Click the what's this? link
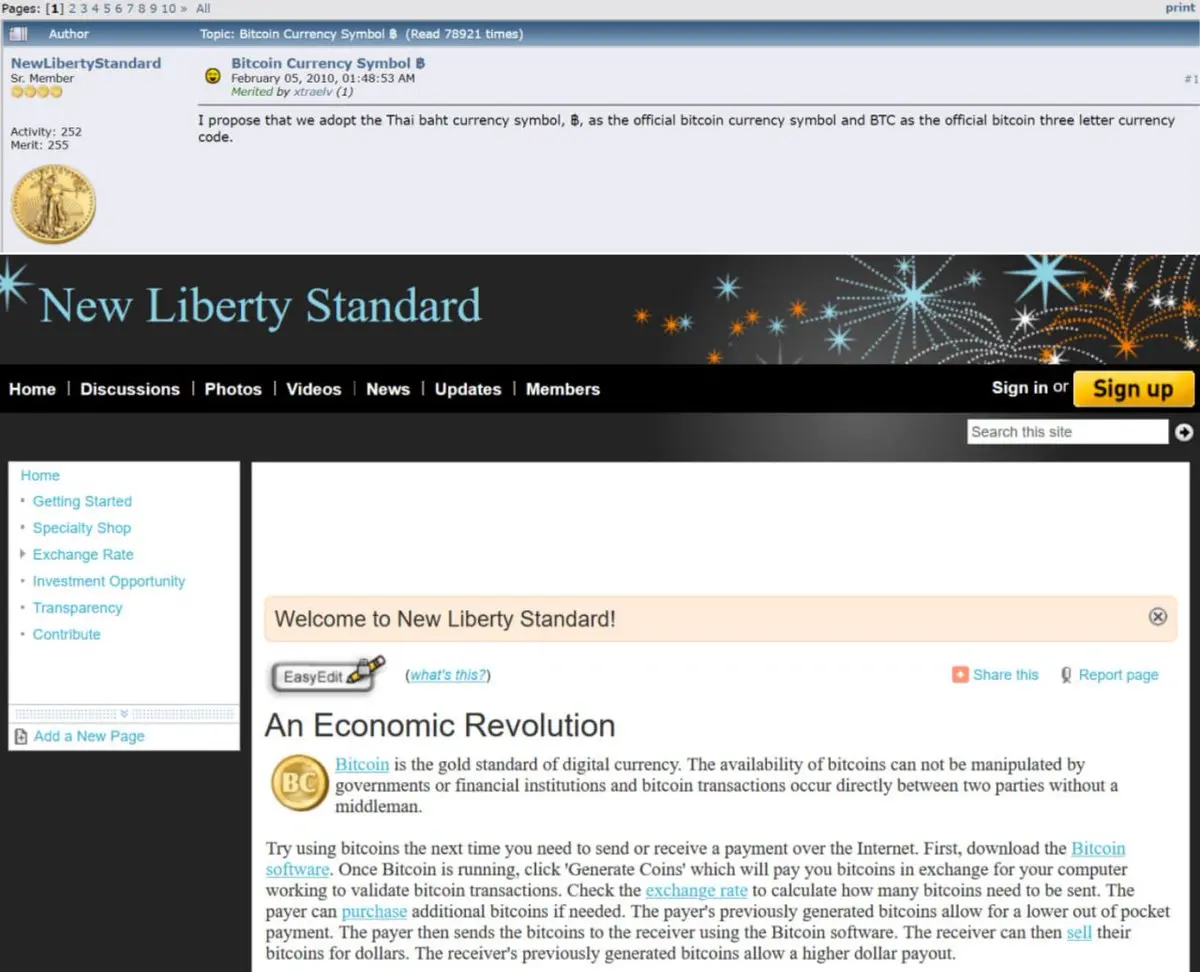The width and height of the screenshot is (1200, 972). pyautogui.click(x=448, y=675)
